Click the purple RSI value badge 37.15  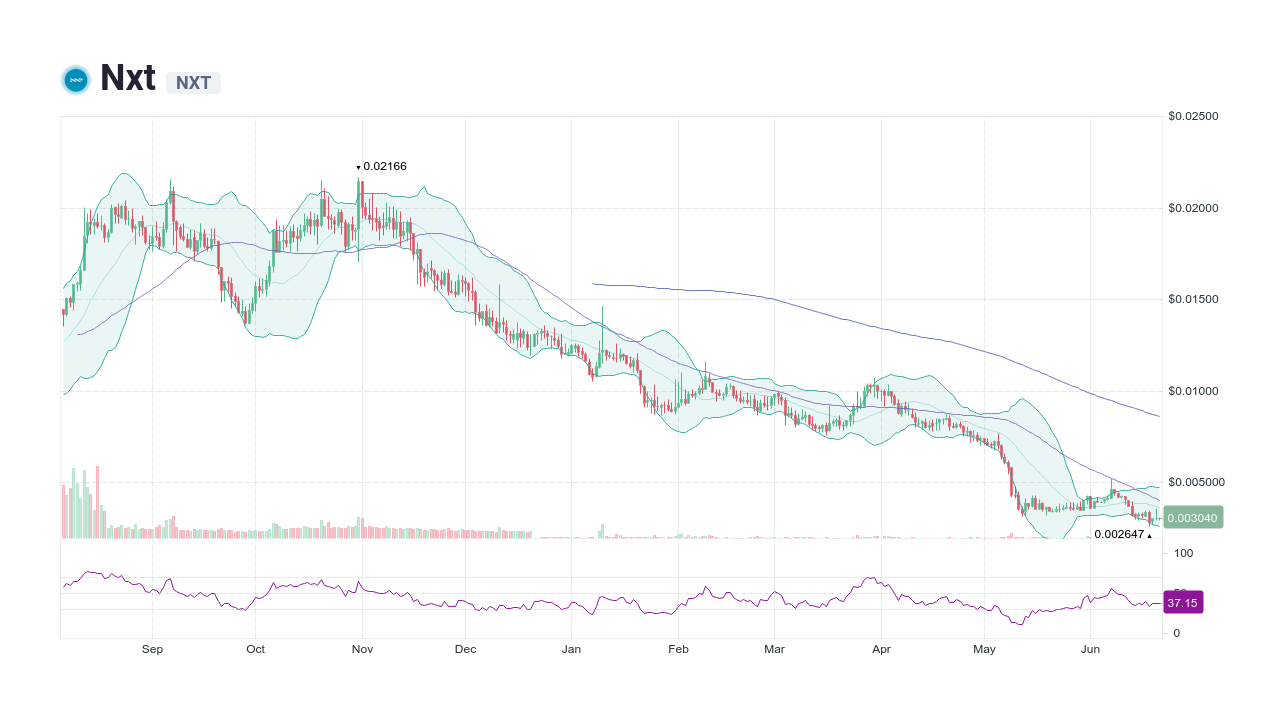tap(1183, 602)
